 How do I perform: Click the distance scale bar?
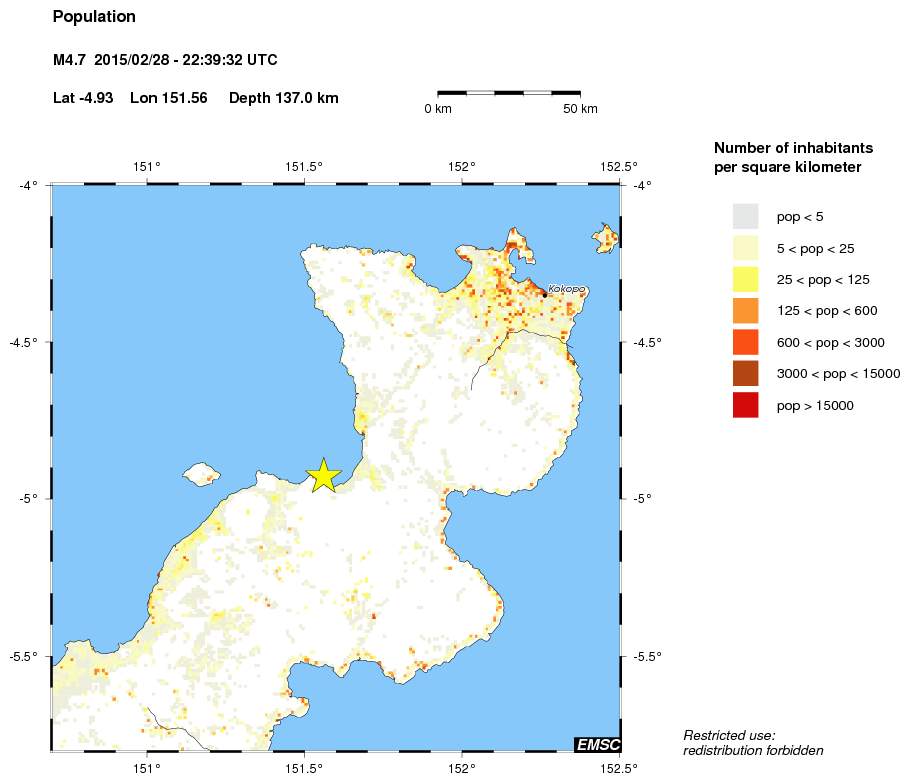509,93
